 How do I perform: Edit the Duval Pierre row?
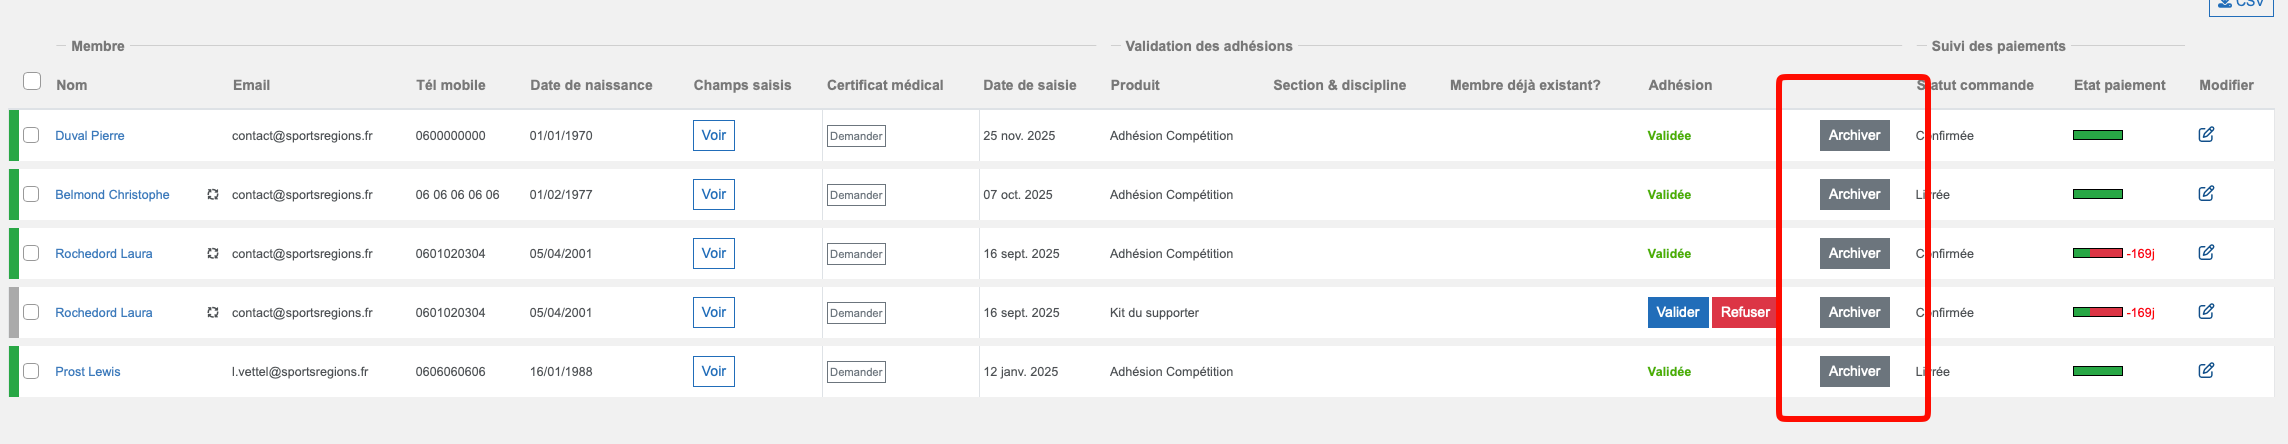point(2206,135)
